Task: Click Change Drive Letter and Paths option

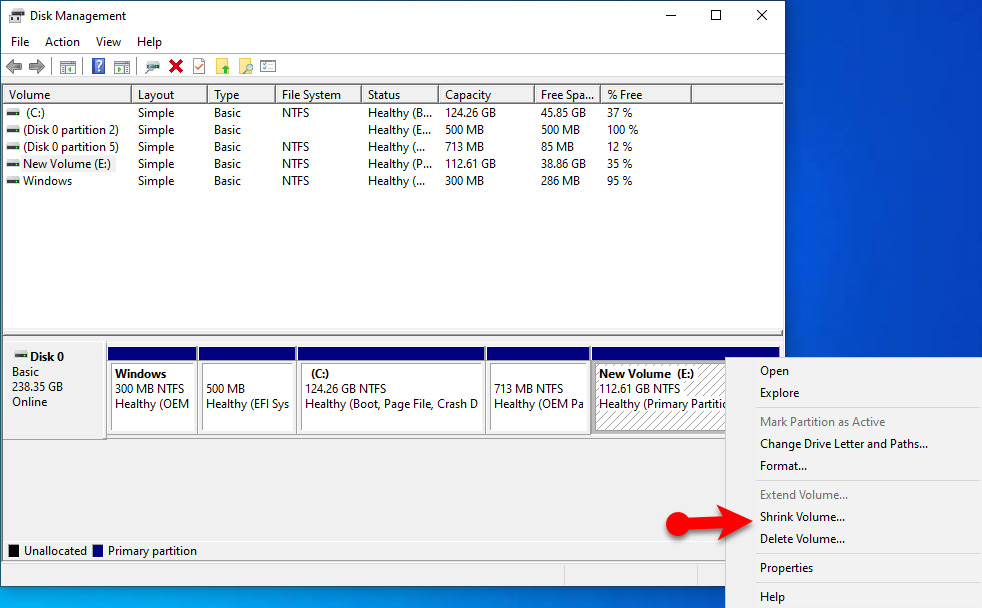Action: [843, 444]
